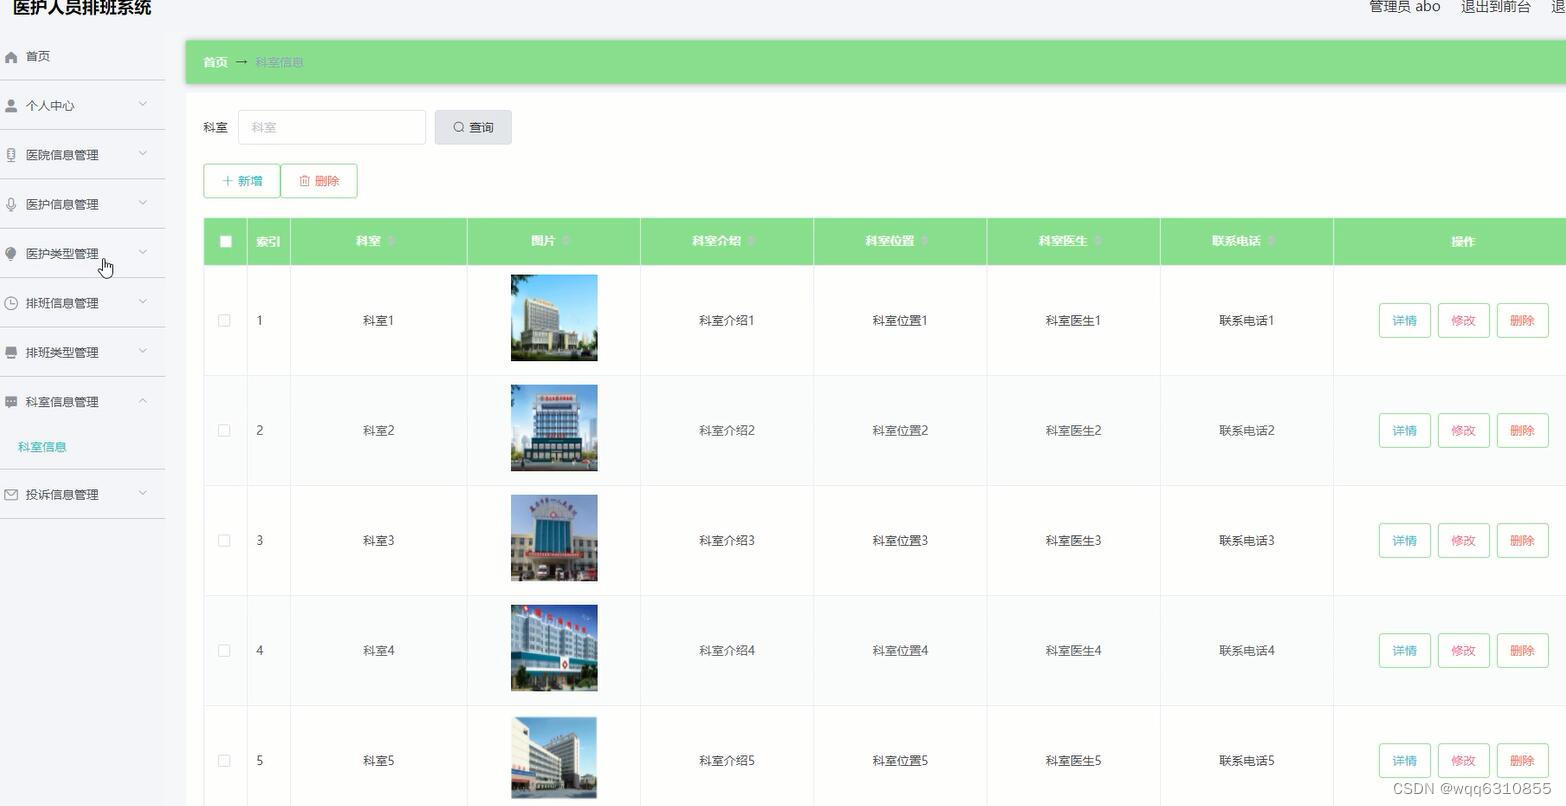The height and width of the screenshot is (806, 1566).
Task: Check the checkbox for row 科室1
Action: click(224, 321)
